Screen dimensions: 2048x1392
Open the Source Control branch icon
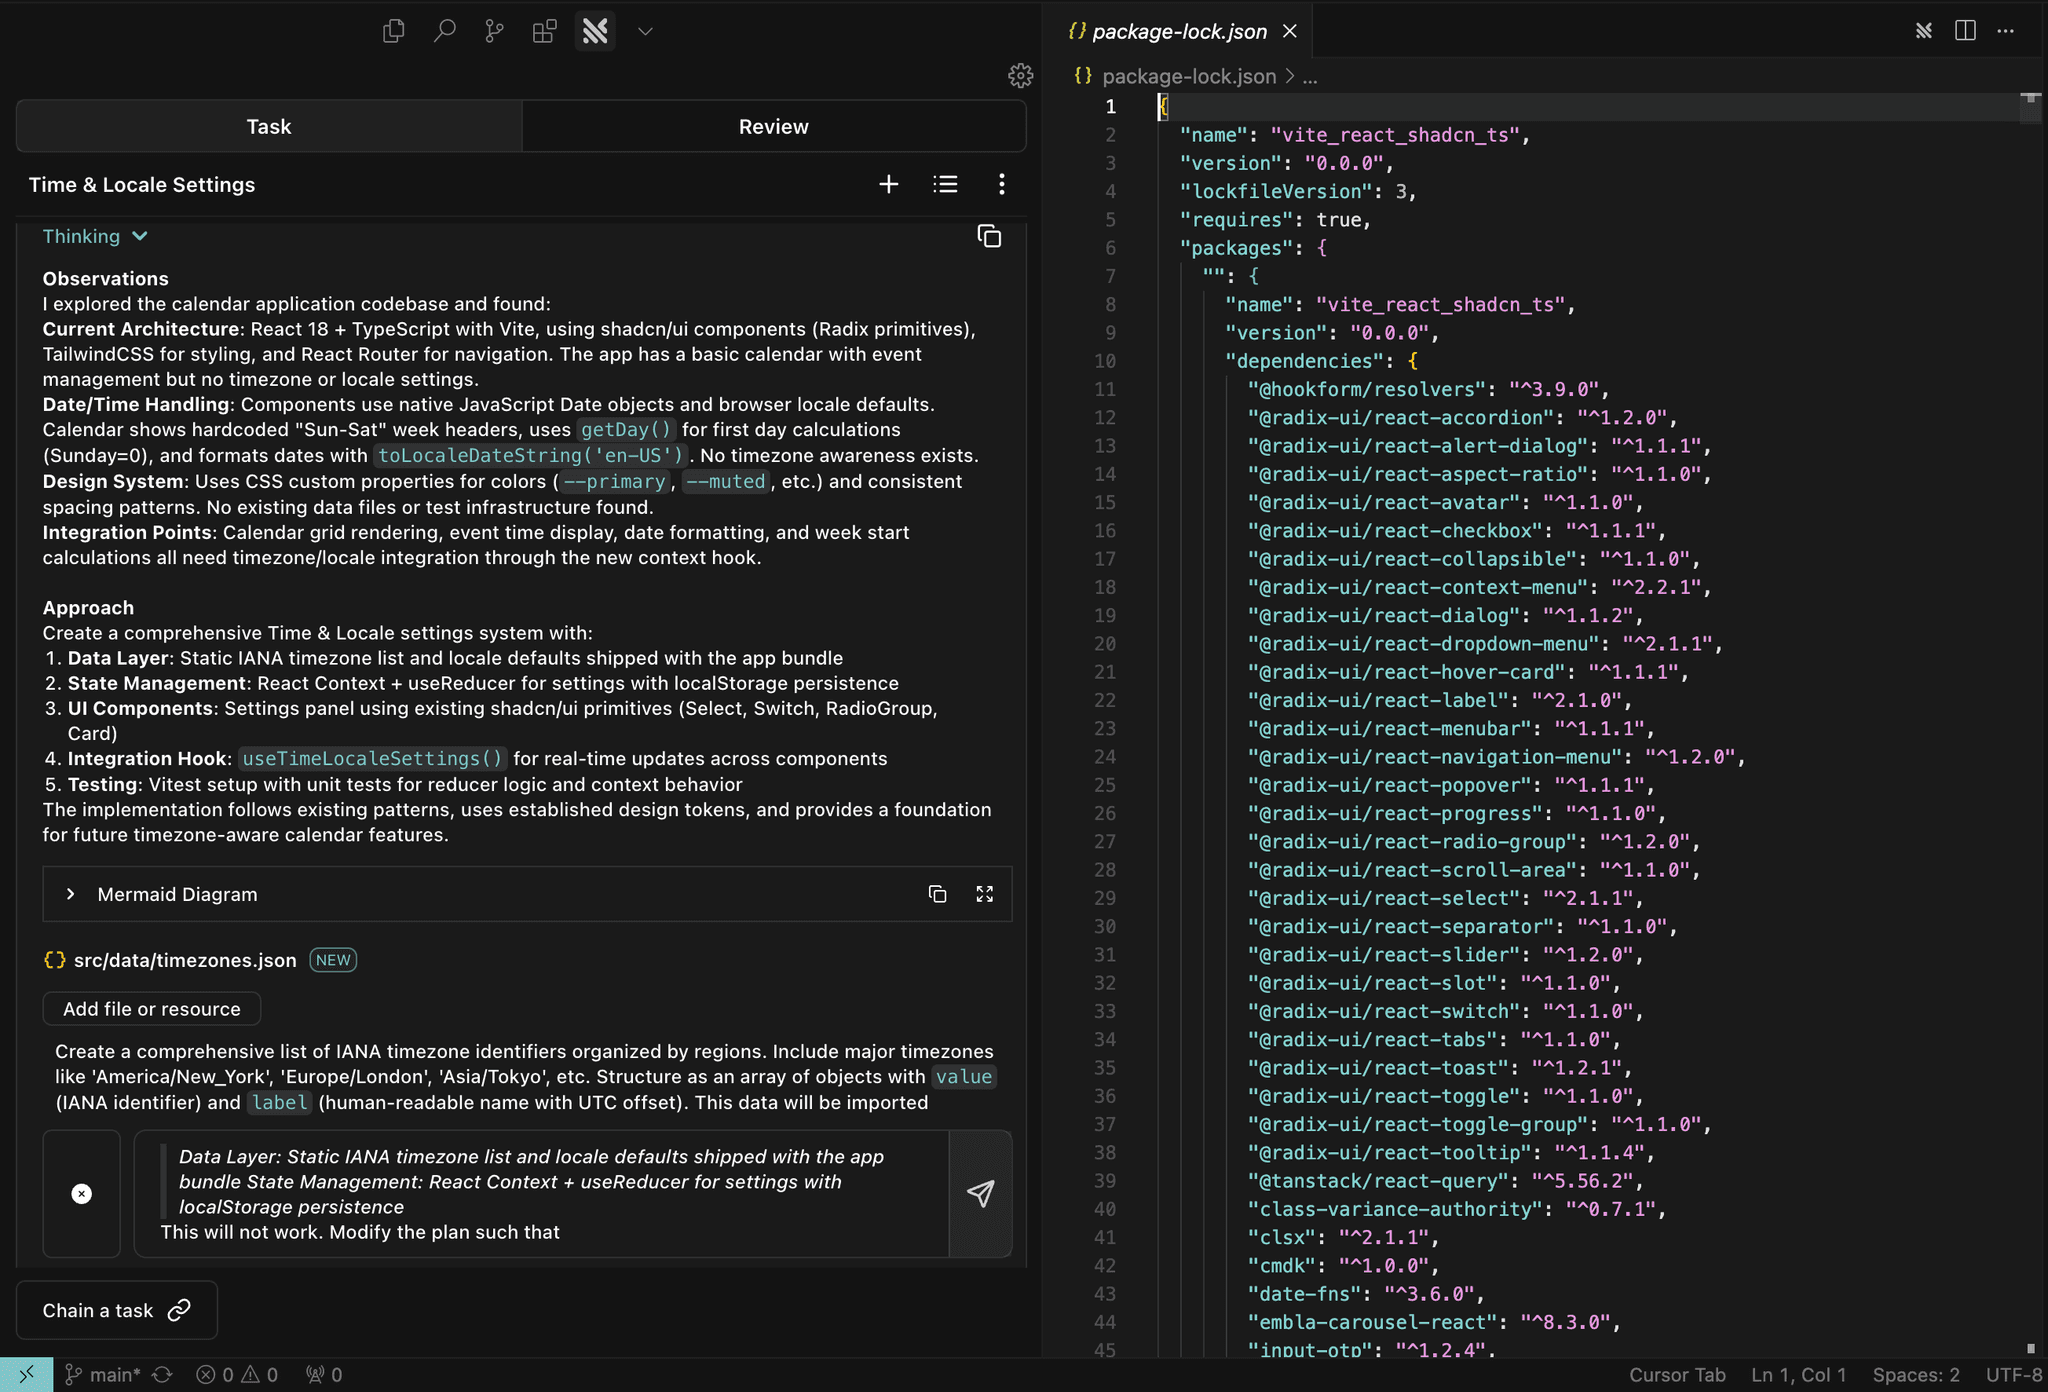coord(494,31)
